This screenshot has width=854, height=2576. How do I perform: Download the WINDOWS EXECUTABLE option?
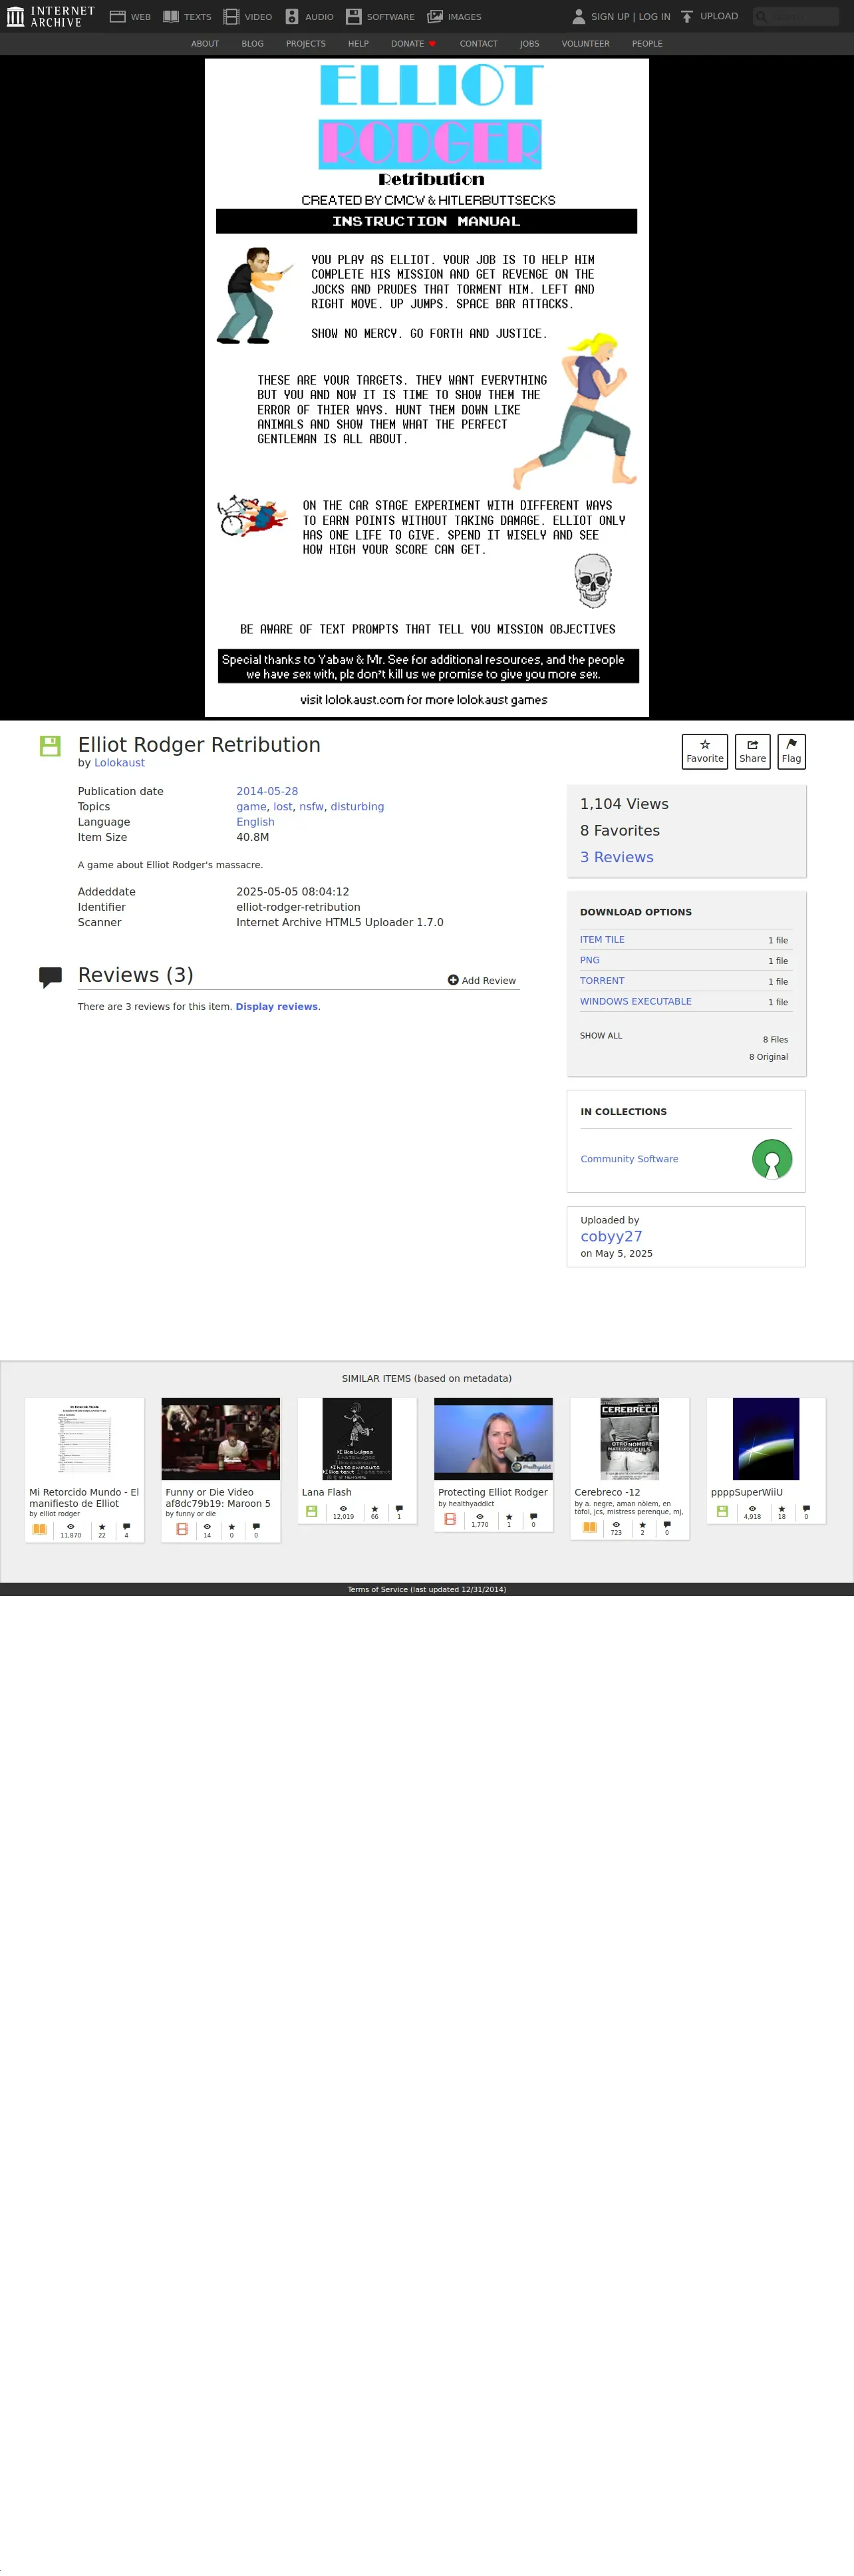pos(636,1001)
